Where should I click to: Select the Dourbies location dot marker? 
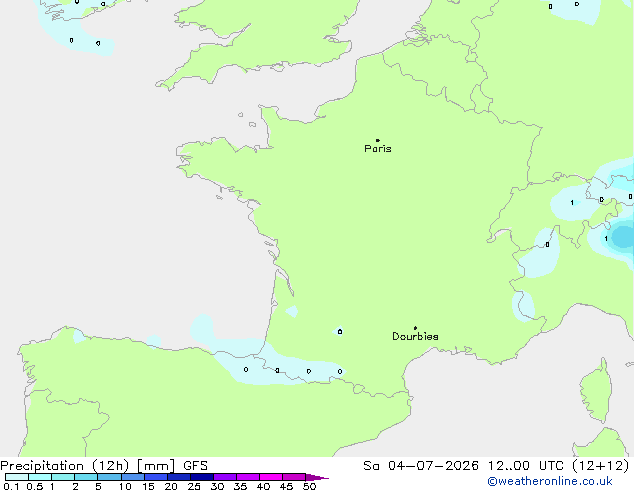click(415, 328)
